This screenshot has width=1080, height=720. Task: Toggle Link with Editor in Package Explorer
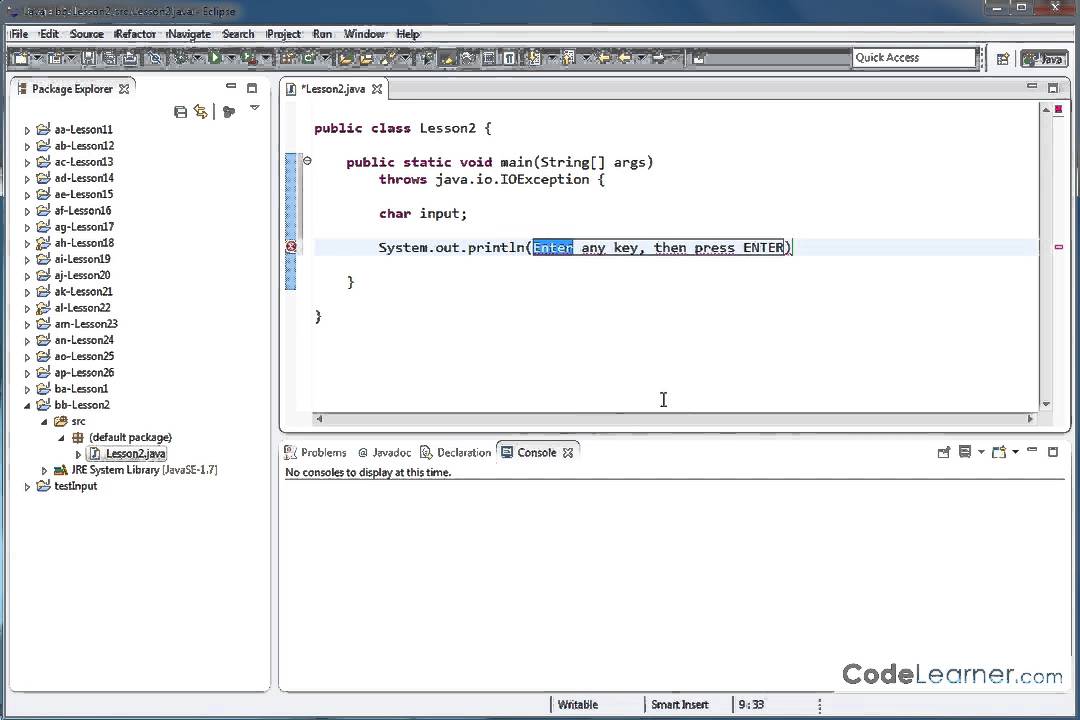click(x=200, y=112)
